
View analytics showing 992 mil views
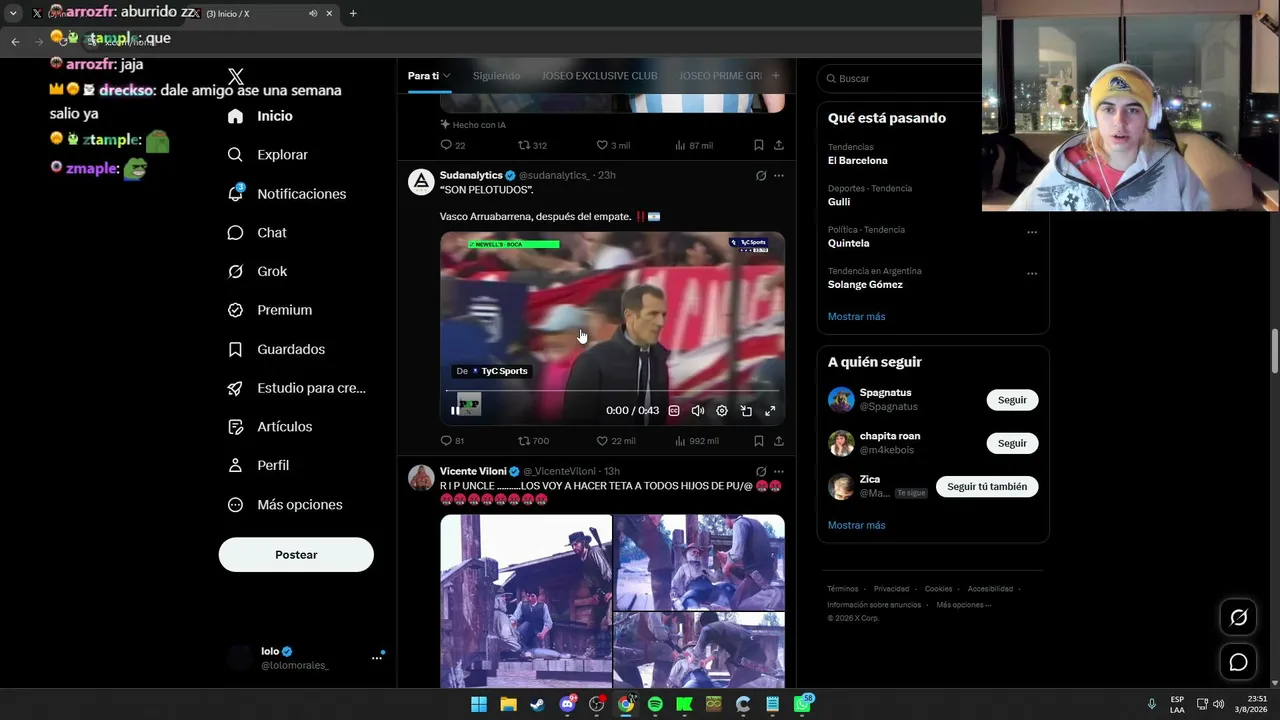(697, 441)
